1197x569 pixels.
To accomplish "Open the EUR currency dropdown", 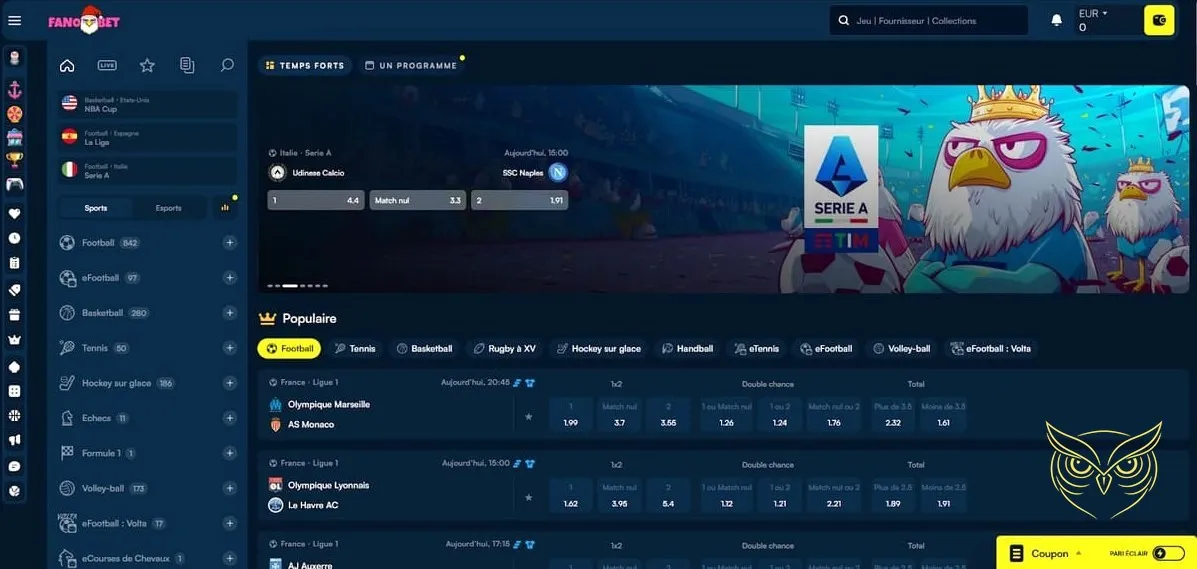I will pyautogui.click(x=1093, y=14).
